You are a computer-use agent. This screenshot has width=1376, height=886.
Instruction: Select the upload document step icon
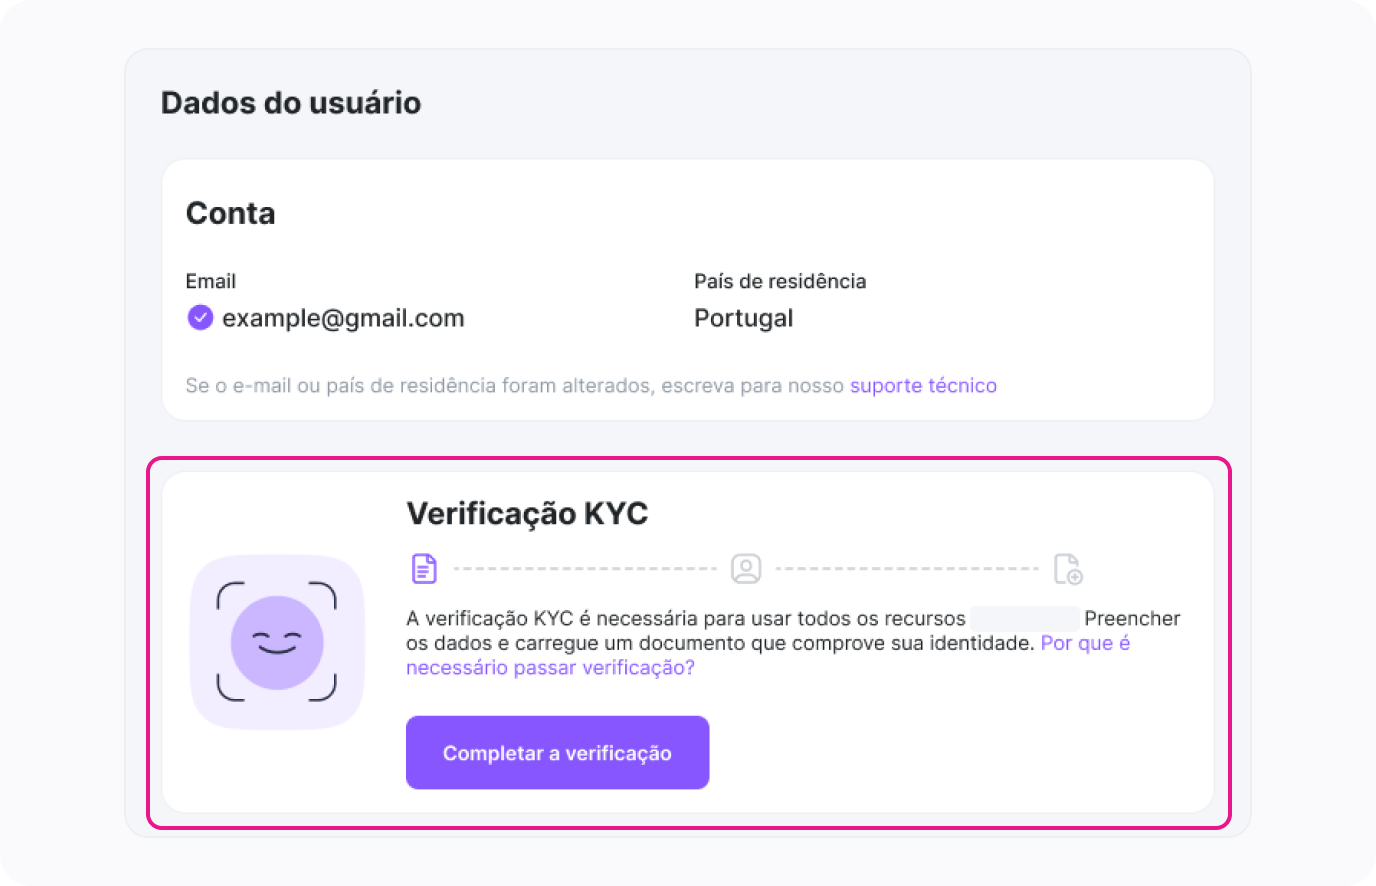click(x=1068, y=568)
